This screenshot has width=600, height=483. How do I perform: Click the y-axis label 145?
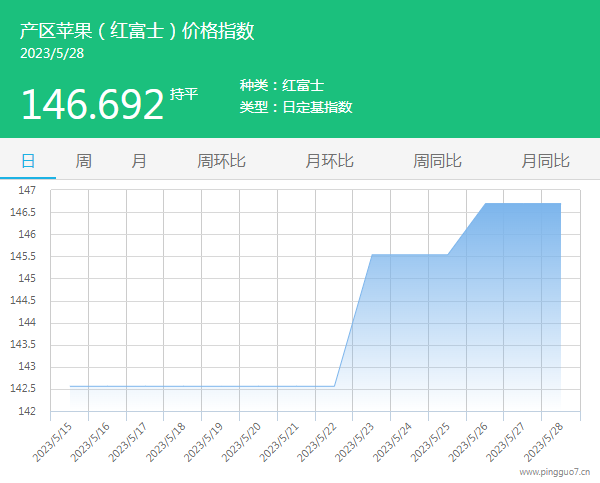point(27,278)
